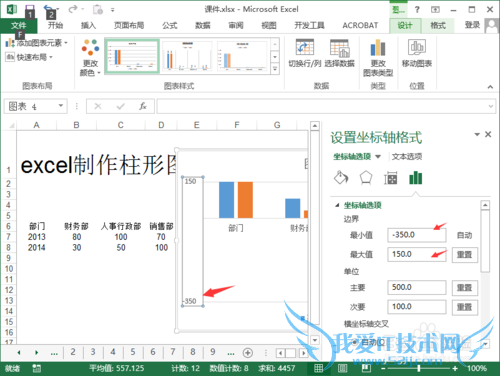This screenshot has width=500, height=376.
Task: Click the orange 部门 chart bar
Action: (245, 200)
